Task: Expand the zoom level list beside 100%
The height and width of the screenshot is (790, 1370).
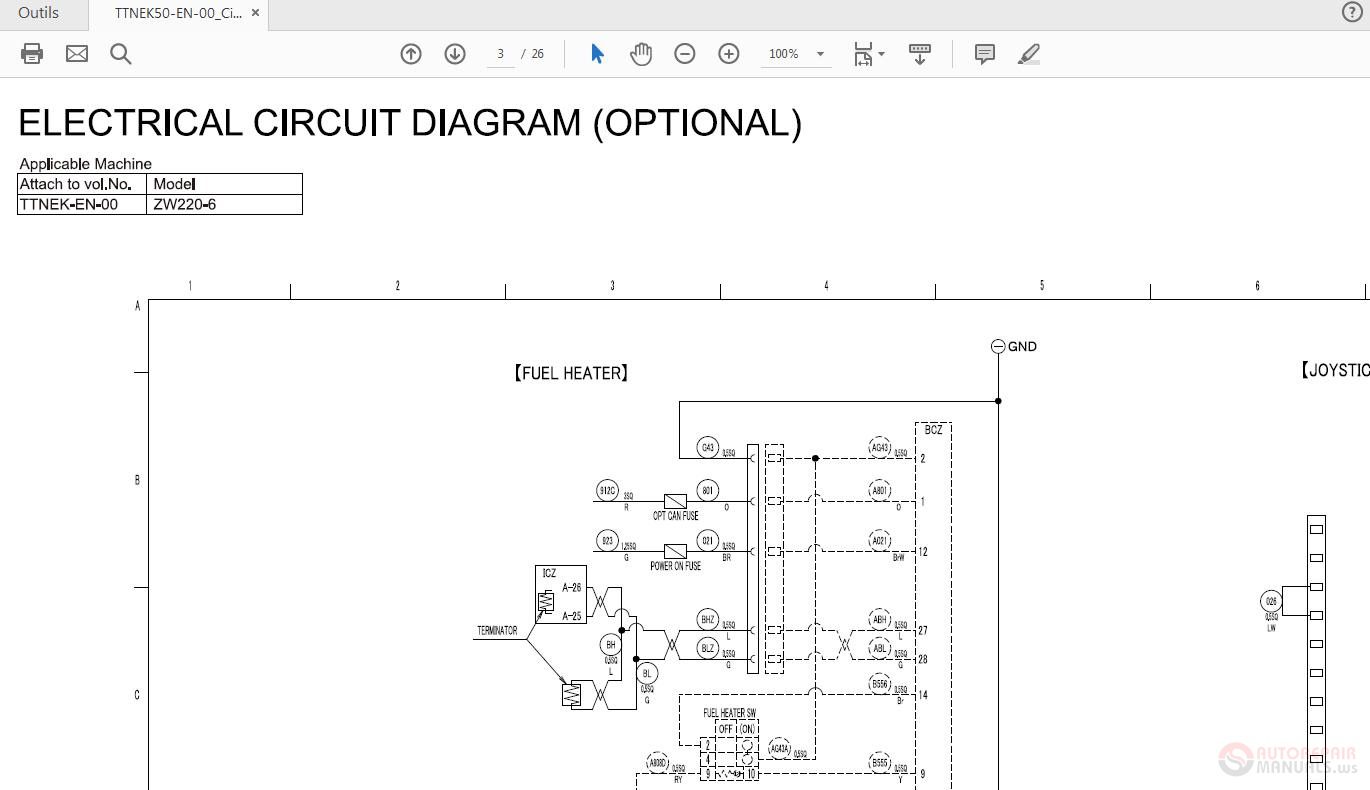Action: (820, 54)
